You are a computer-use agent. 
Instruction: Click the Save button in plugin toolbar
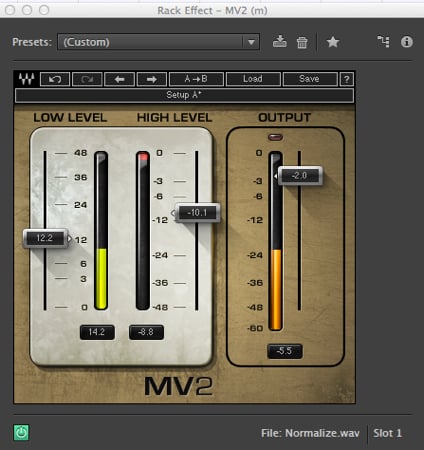click(x=310, y=79)
